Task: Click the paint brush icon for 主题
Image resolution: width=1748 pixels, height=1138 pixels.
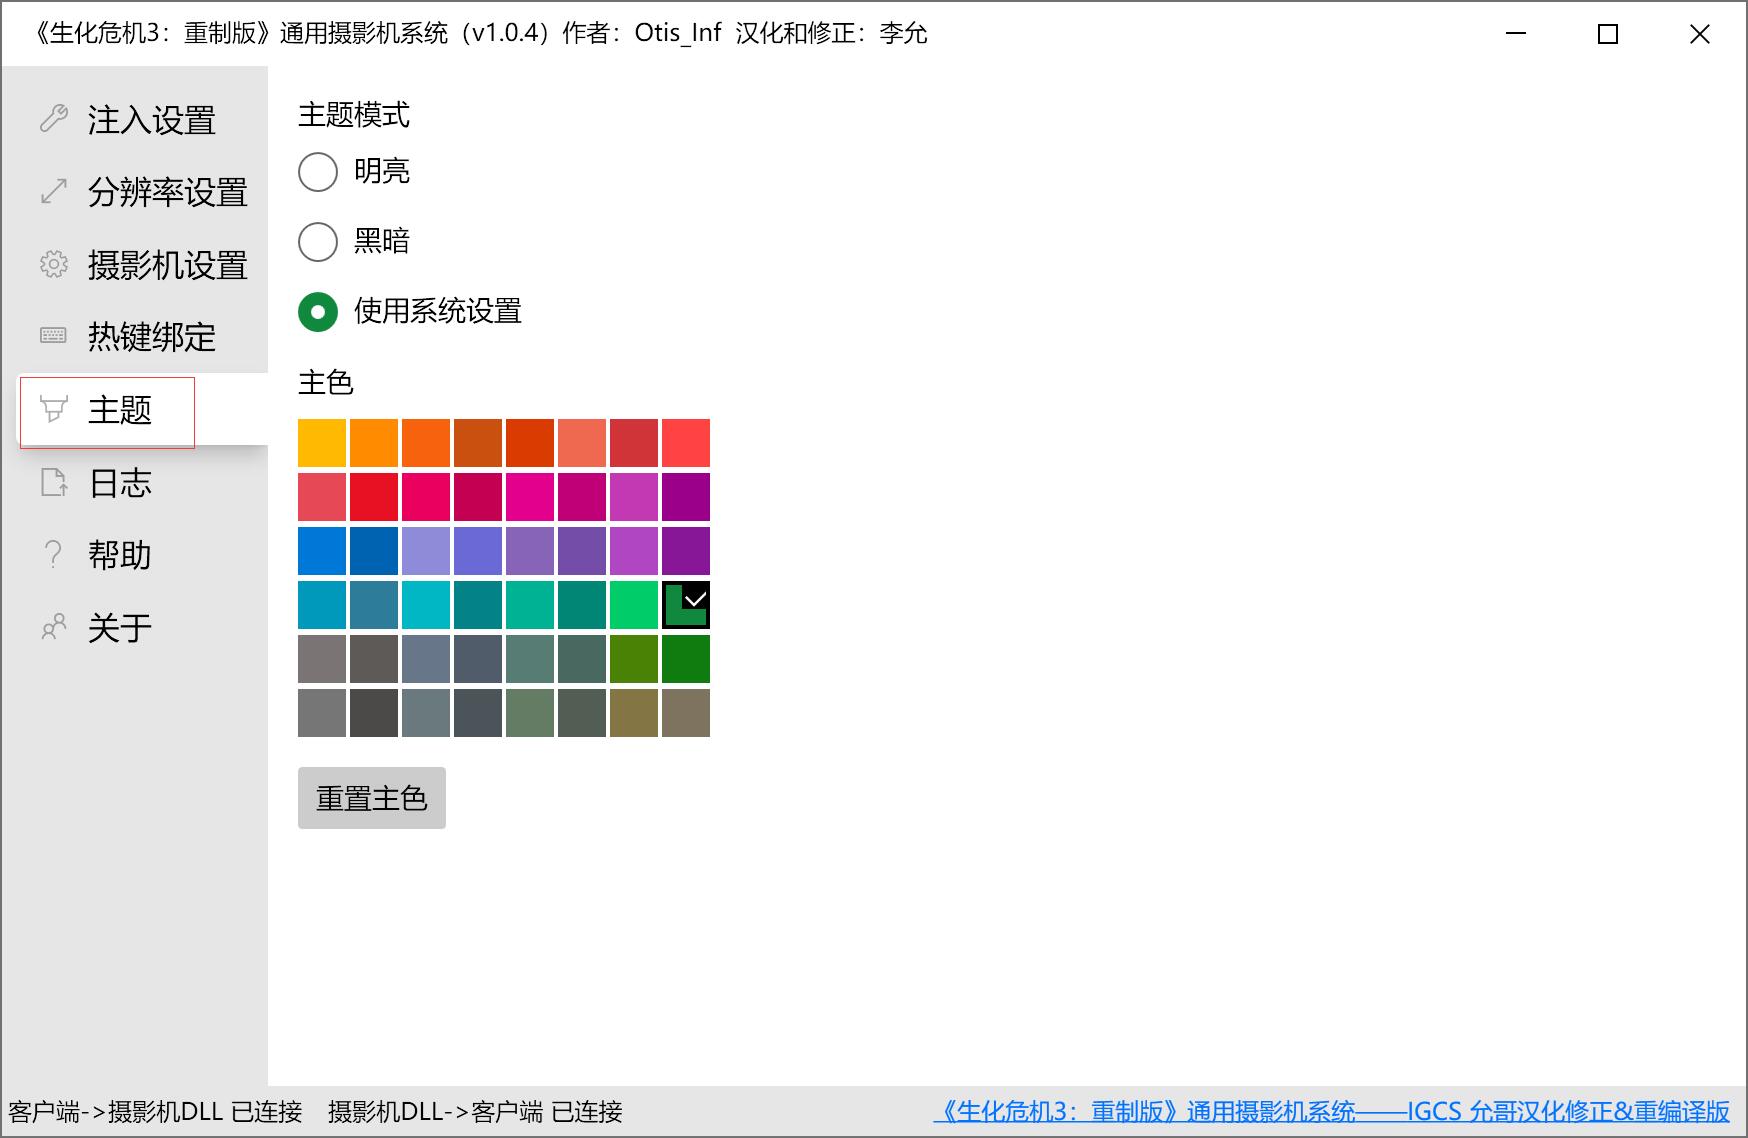Action: 53,409
